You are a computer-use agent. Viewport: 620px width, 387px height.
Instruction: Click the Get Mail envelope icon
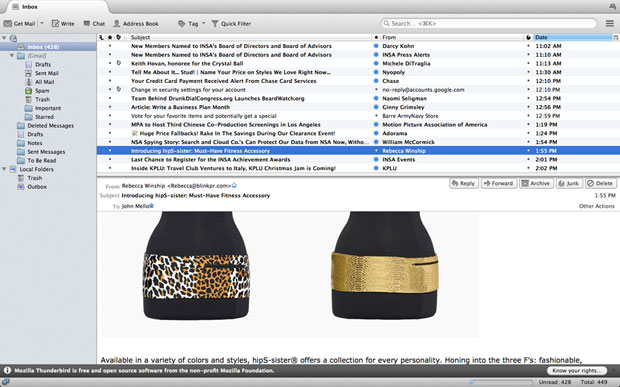pos(8,24)
